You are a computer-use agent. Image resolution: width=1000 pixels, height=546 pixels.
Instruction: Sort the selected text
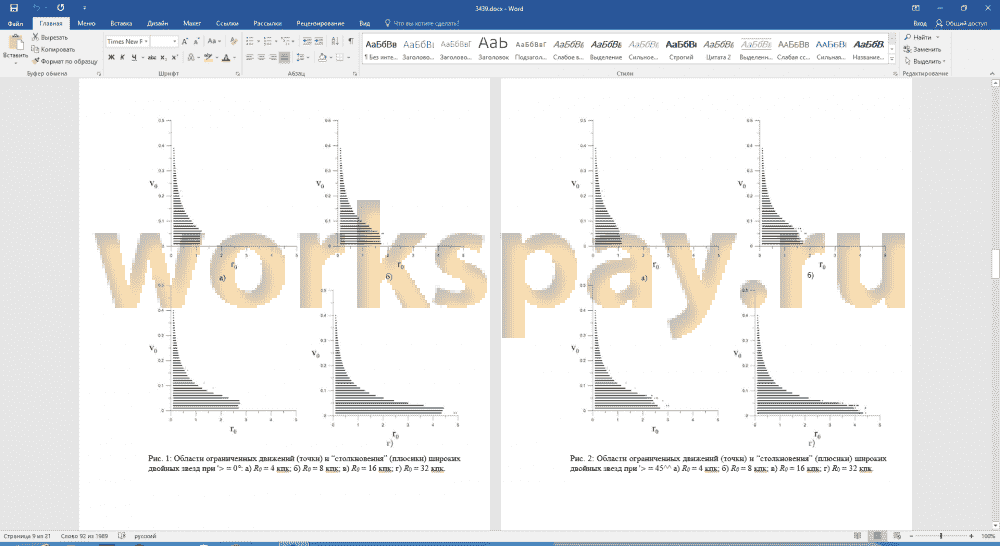[335, 41]
